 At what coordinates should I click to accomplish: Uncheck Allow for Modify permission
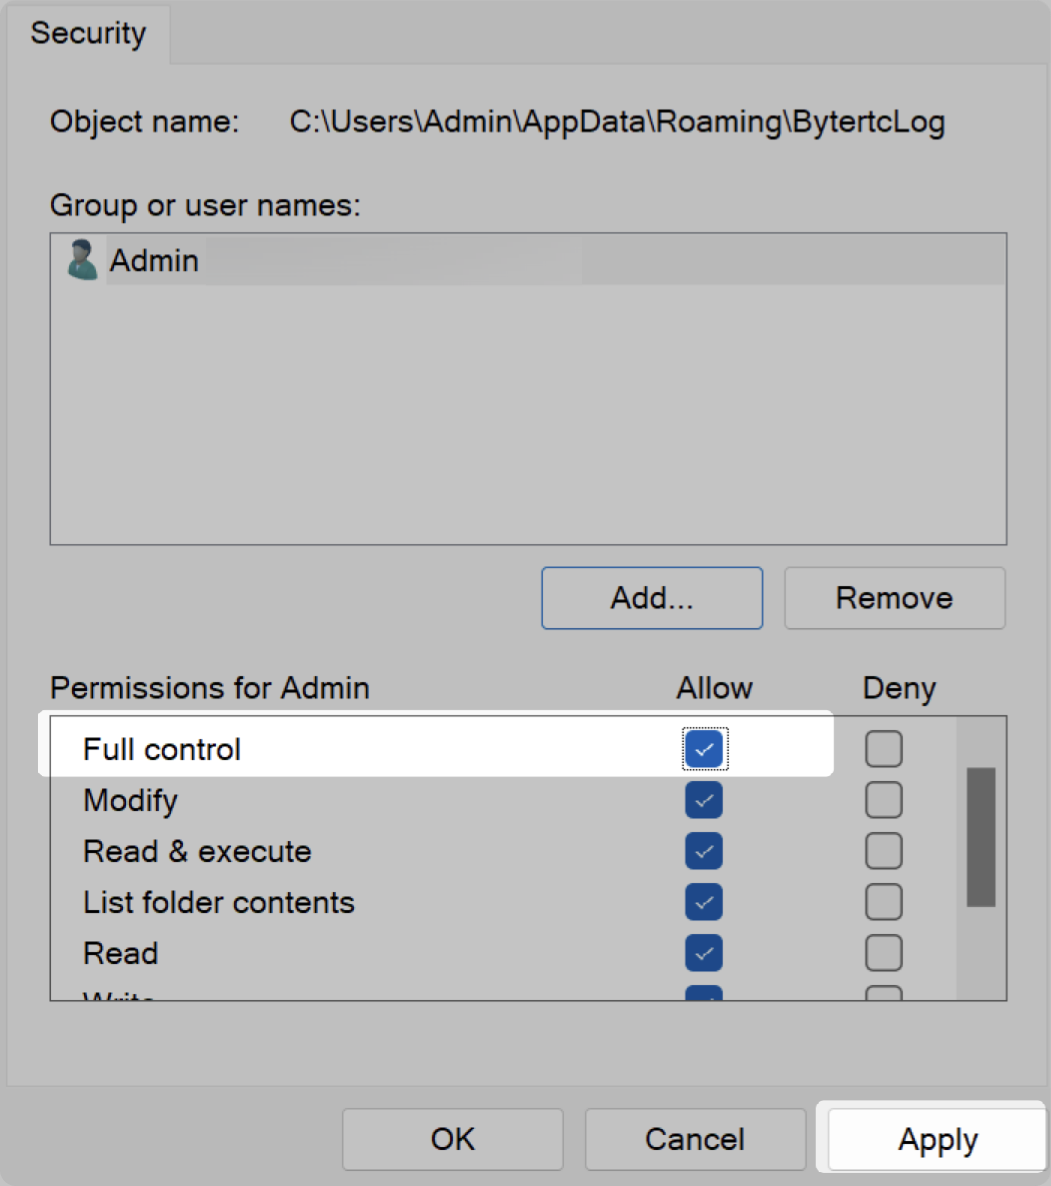(x=704, y=800)
